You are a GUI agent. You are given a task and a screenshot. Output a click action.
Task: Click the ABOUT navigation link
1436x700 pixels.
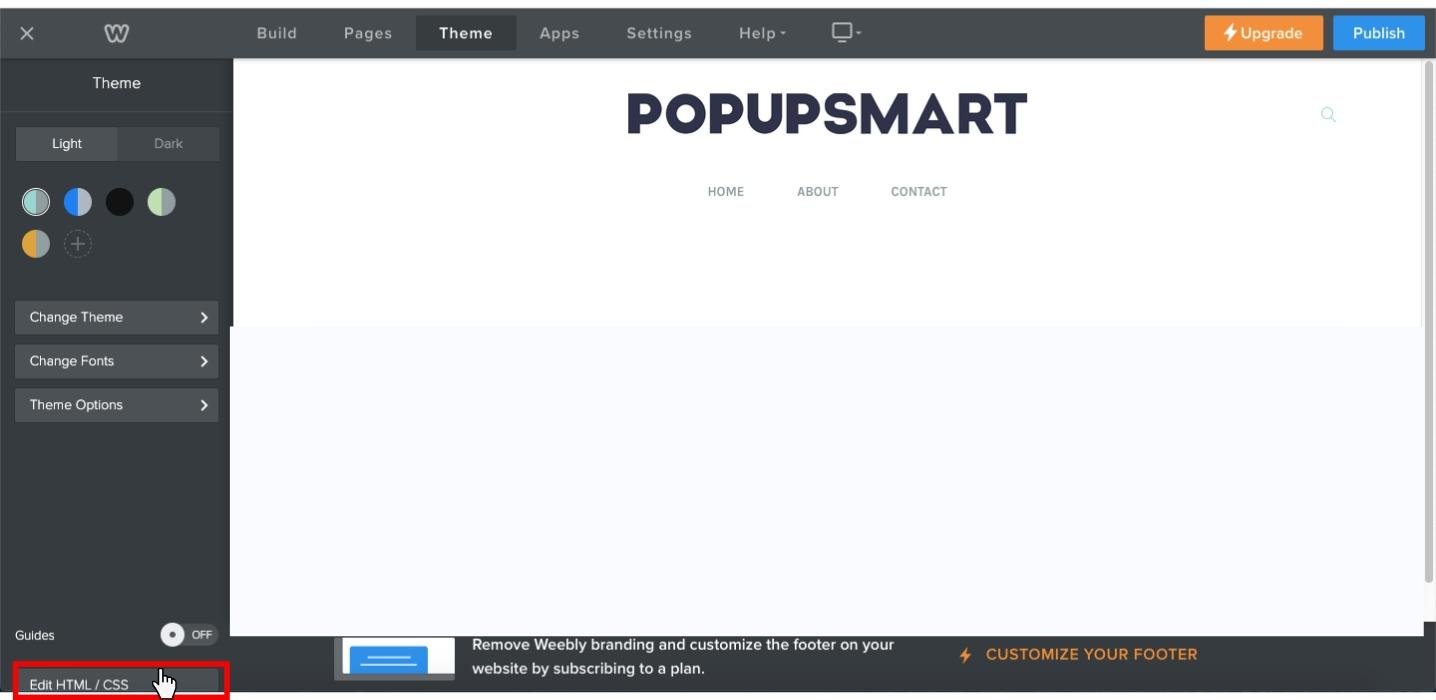click(818, 192)
